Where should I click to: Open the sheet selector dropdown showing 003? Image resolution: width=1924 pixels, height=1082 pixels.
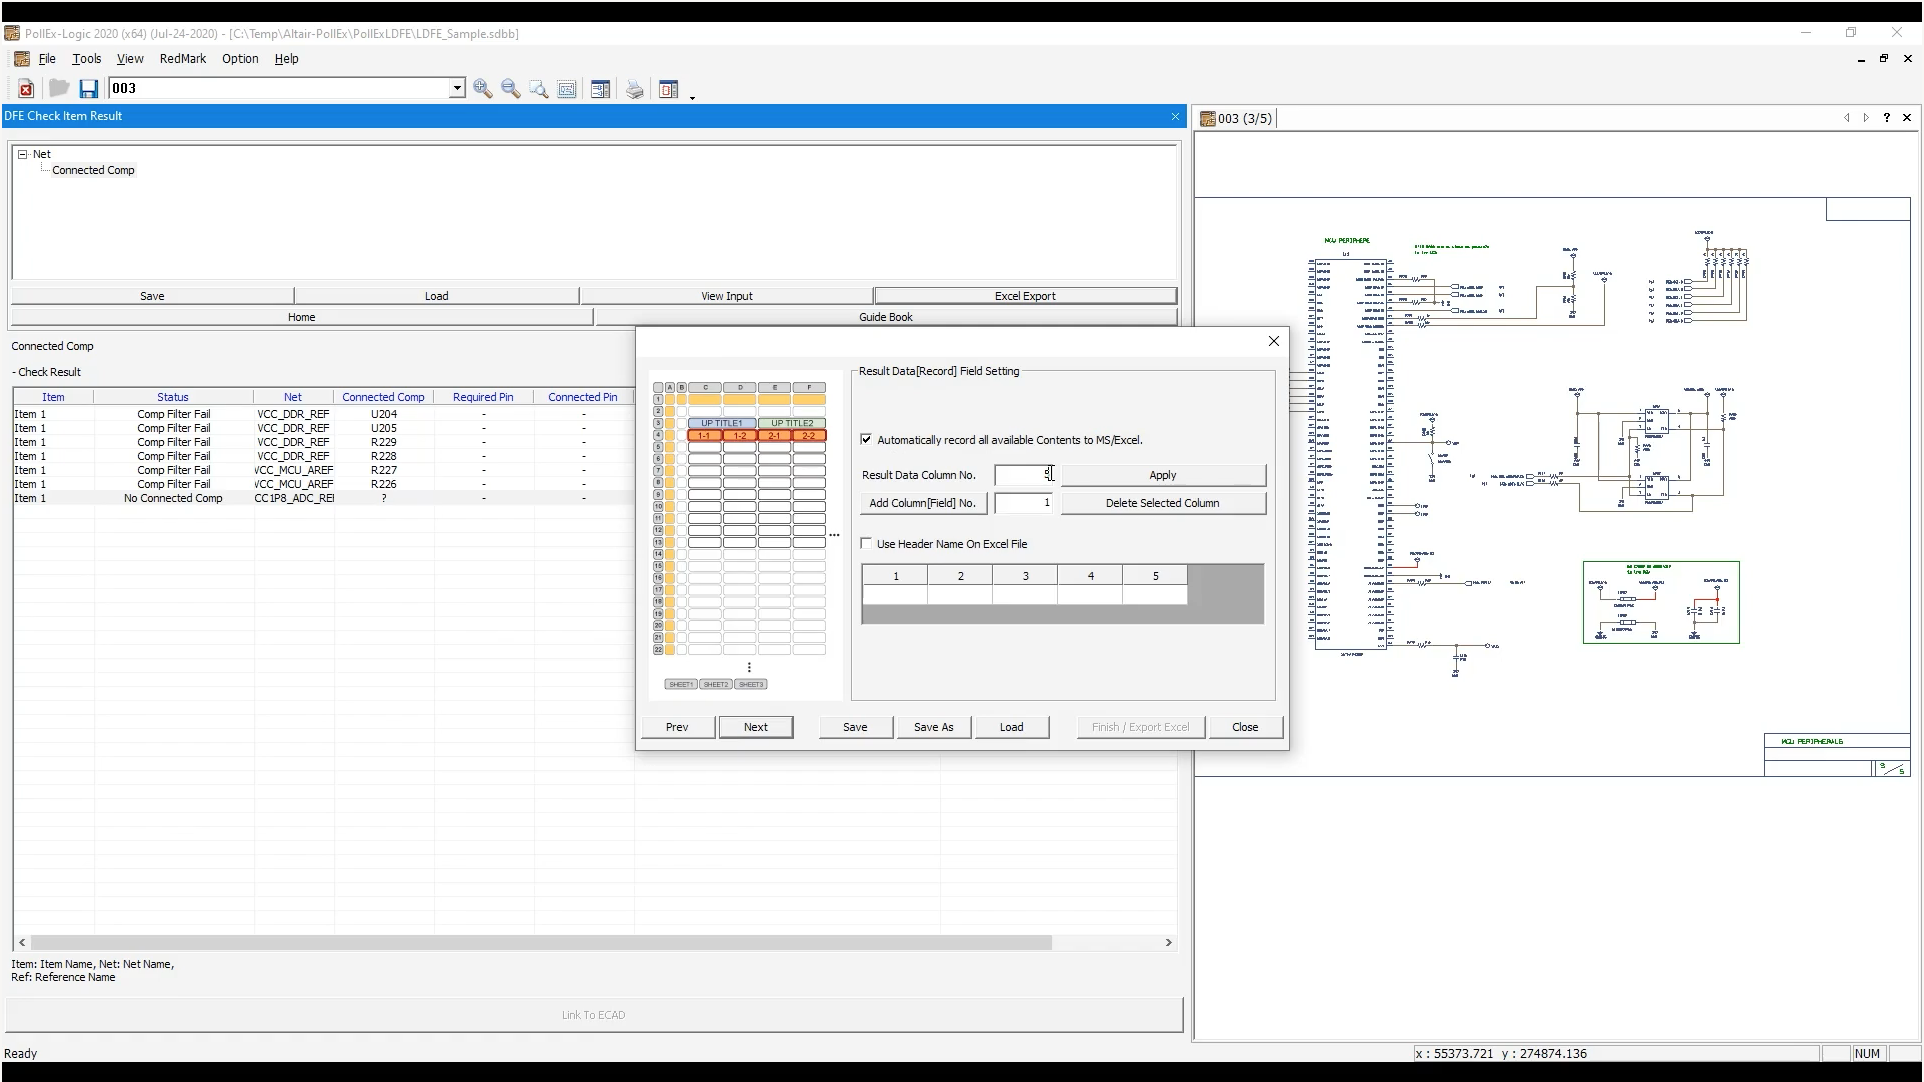(x=457, y=88)
